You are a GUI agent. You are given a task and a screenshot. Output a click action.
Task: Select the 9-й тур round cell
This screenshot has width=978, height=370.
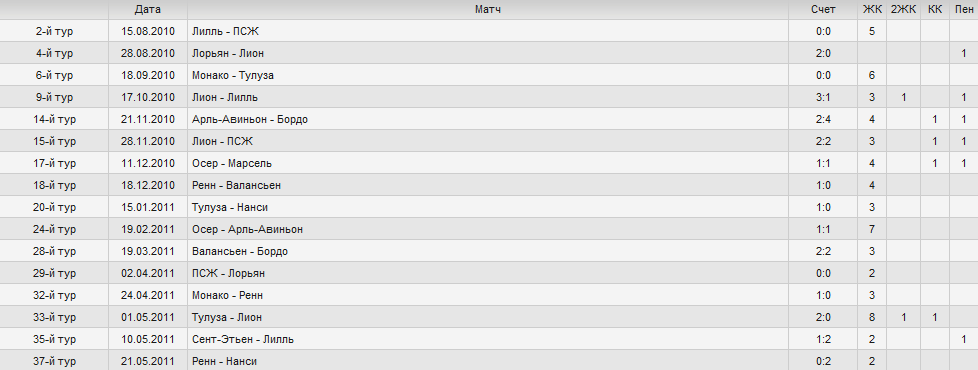(54, 97)
